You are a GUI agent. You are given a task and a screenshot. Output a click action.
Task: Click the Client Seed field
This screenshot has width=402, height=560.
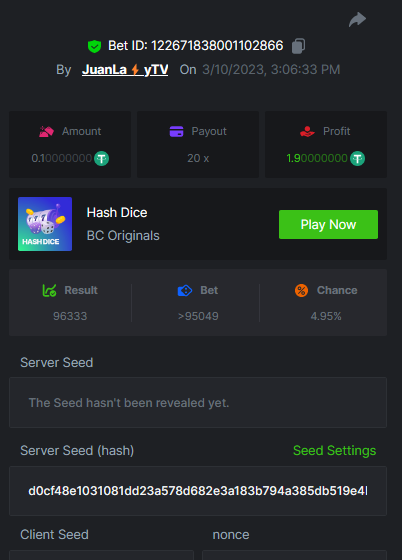pyautogui.click(x=101, y=555)
